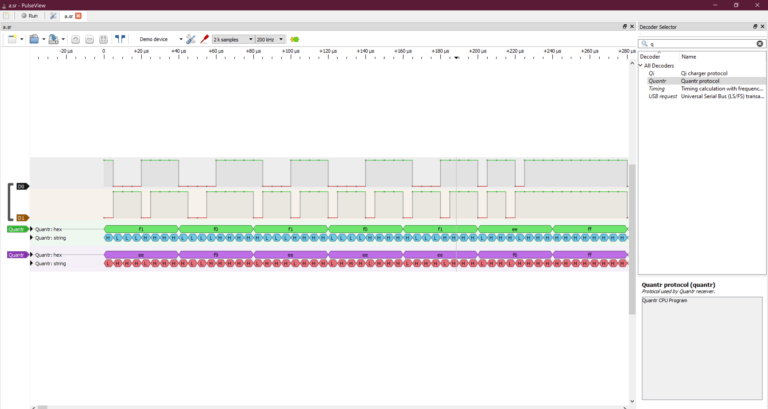Click the Run capture button
768x409 pixels.
[x=29, y=16]
